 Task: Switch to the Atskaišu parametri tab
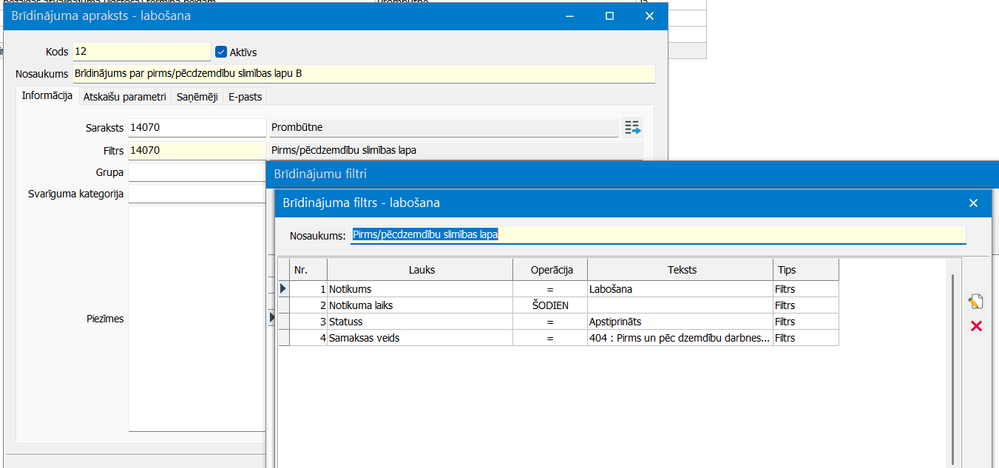pyautogui.click(x=125, y=97)
